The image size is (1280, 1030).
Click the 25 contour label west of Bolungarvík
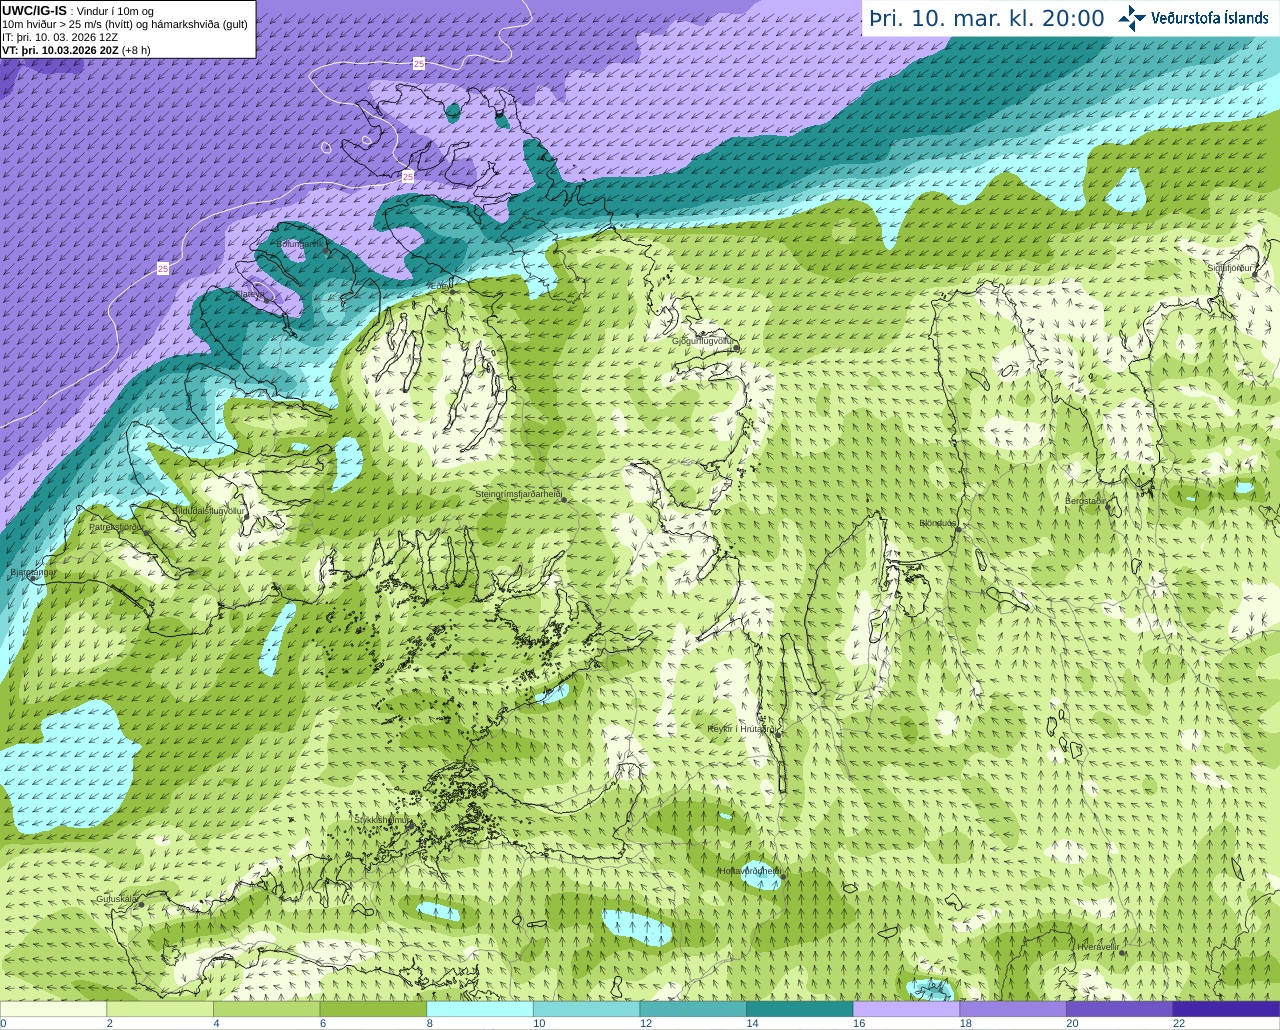tap(163, 268)
